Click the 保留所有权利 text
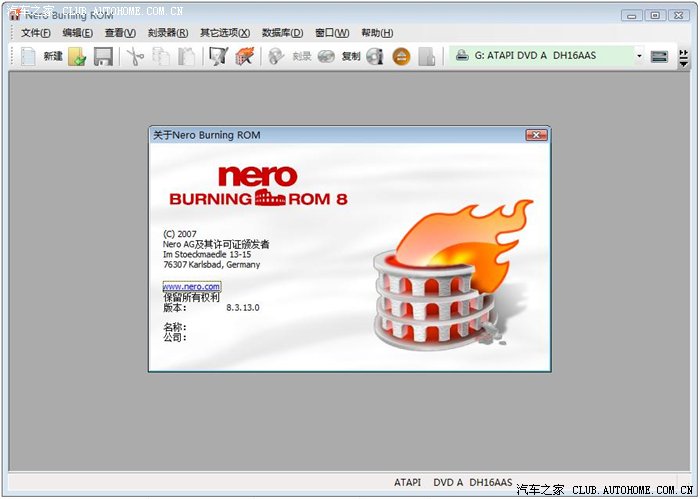 [192, 297]
